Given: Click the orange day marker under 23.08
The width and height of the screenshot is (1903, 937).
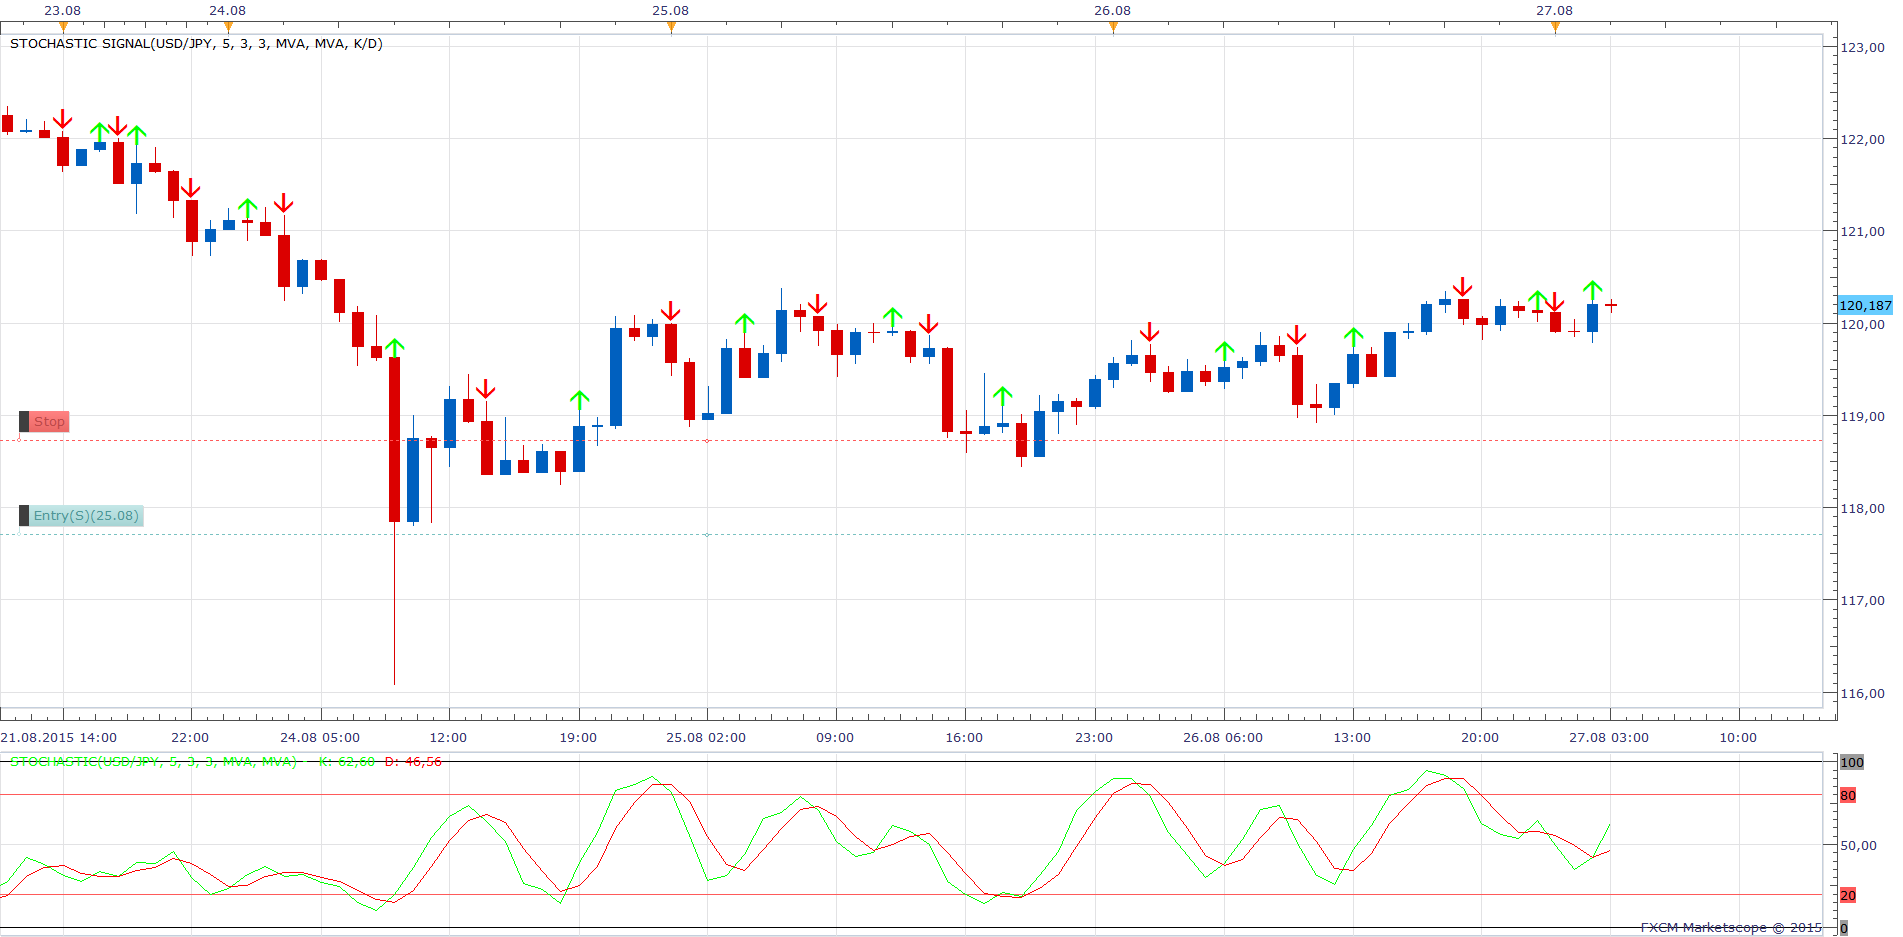Looking at the screenshot, I should pyautogui.click(x=63, y=27).
